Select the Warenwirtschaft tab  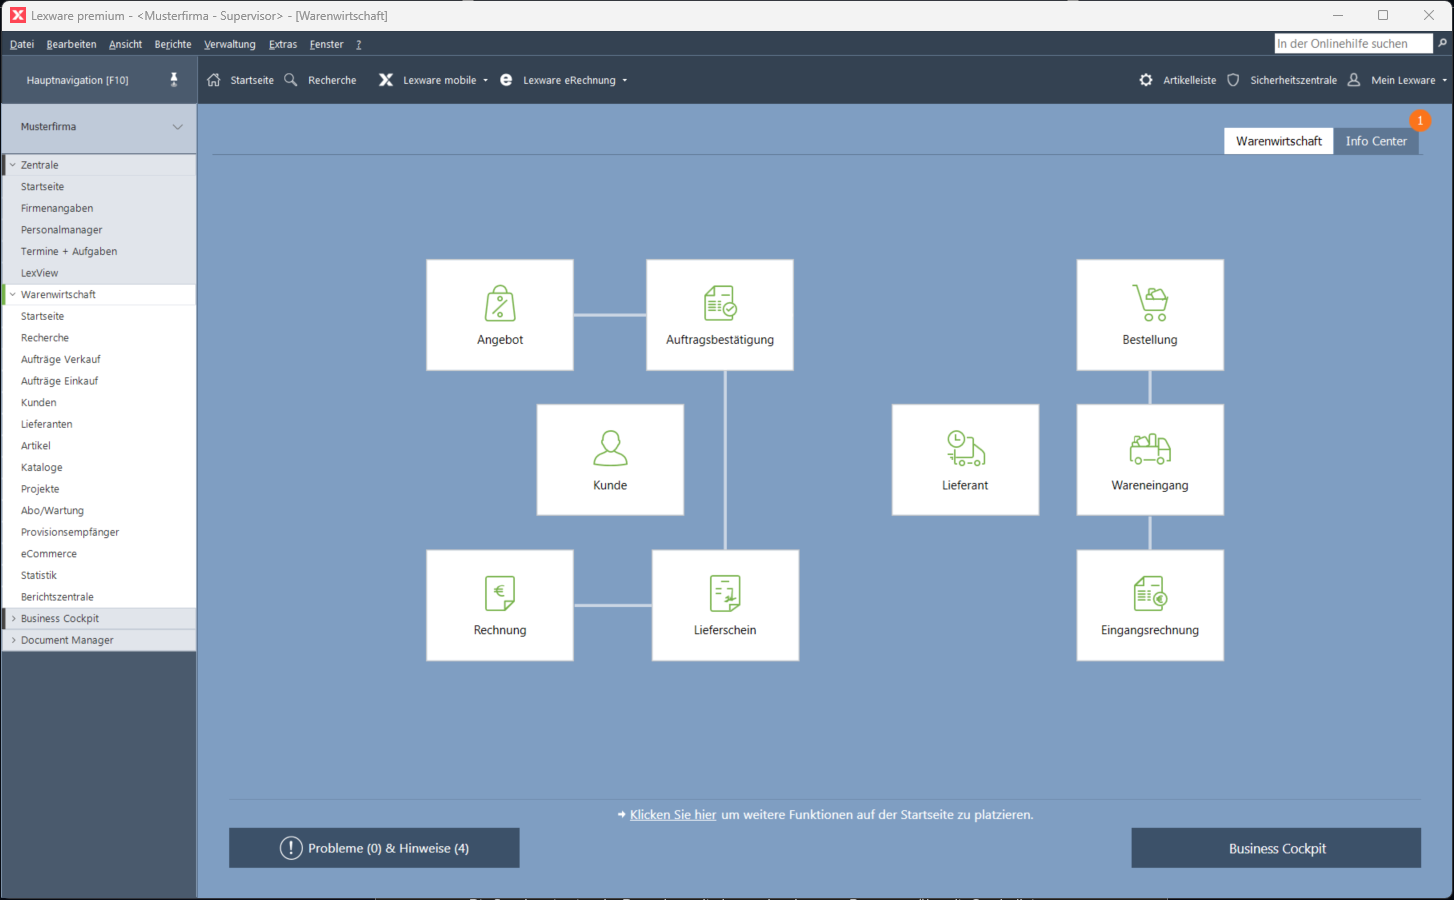coord(1279,141)
